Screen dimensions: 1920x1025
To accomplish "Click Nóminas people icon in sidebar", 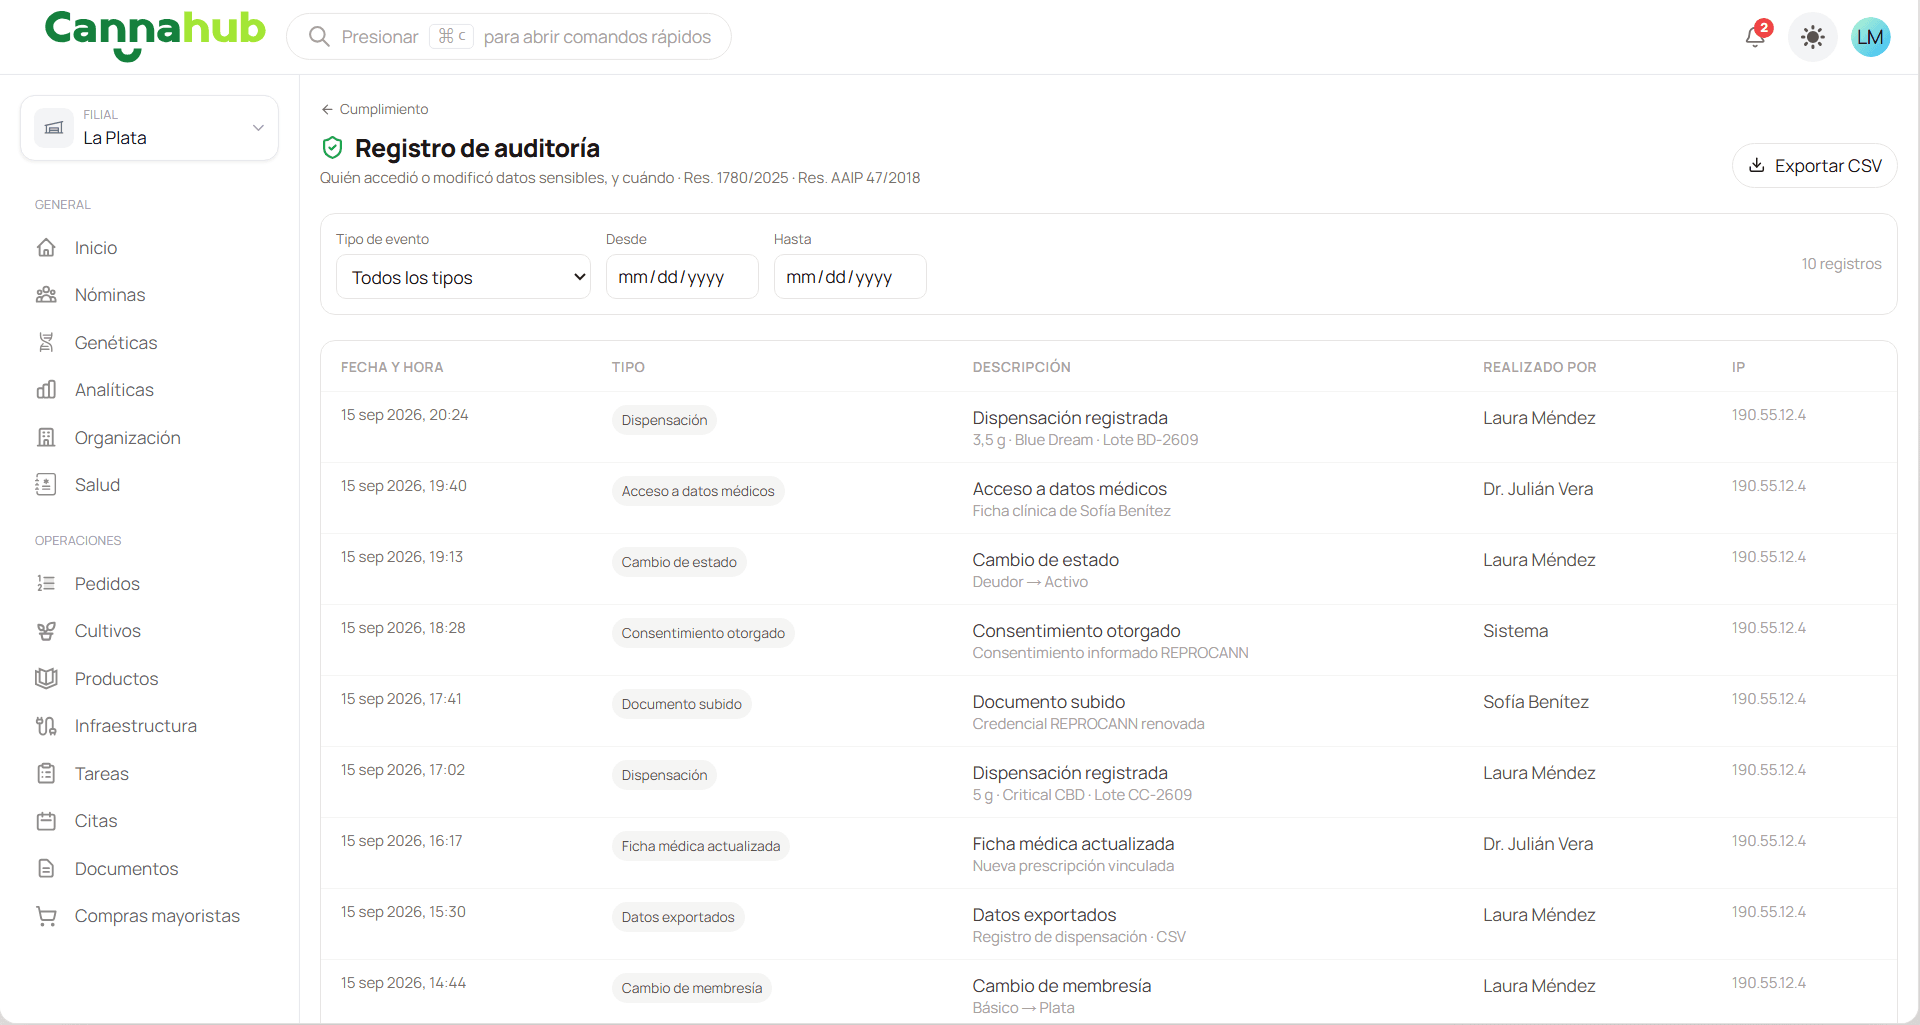I will coord(46,295).
